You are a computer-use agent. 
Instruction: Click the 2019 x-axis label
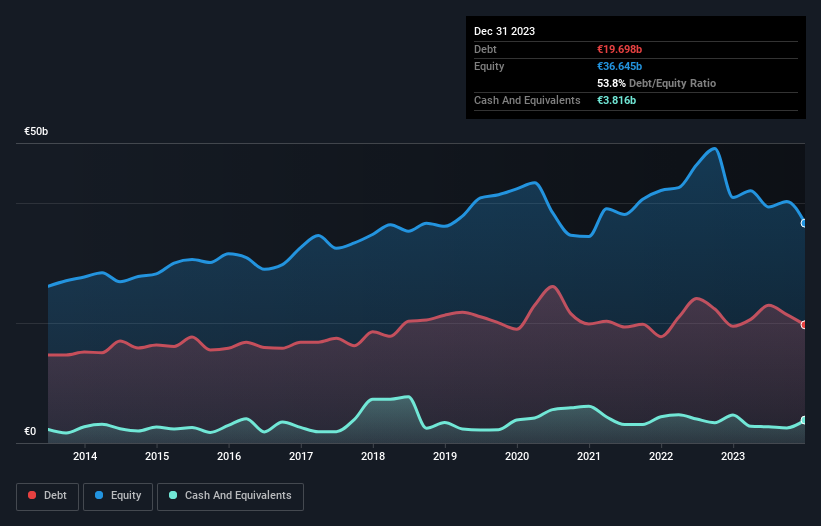[445, 456]
